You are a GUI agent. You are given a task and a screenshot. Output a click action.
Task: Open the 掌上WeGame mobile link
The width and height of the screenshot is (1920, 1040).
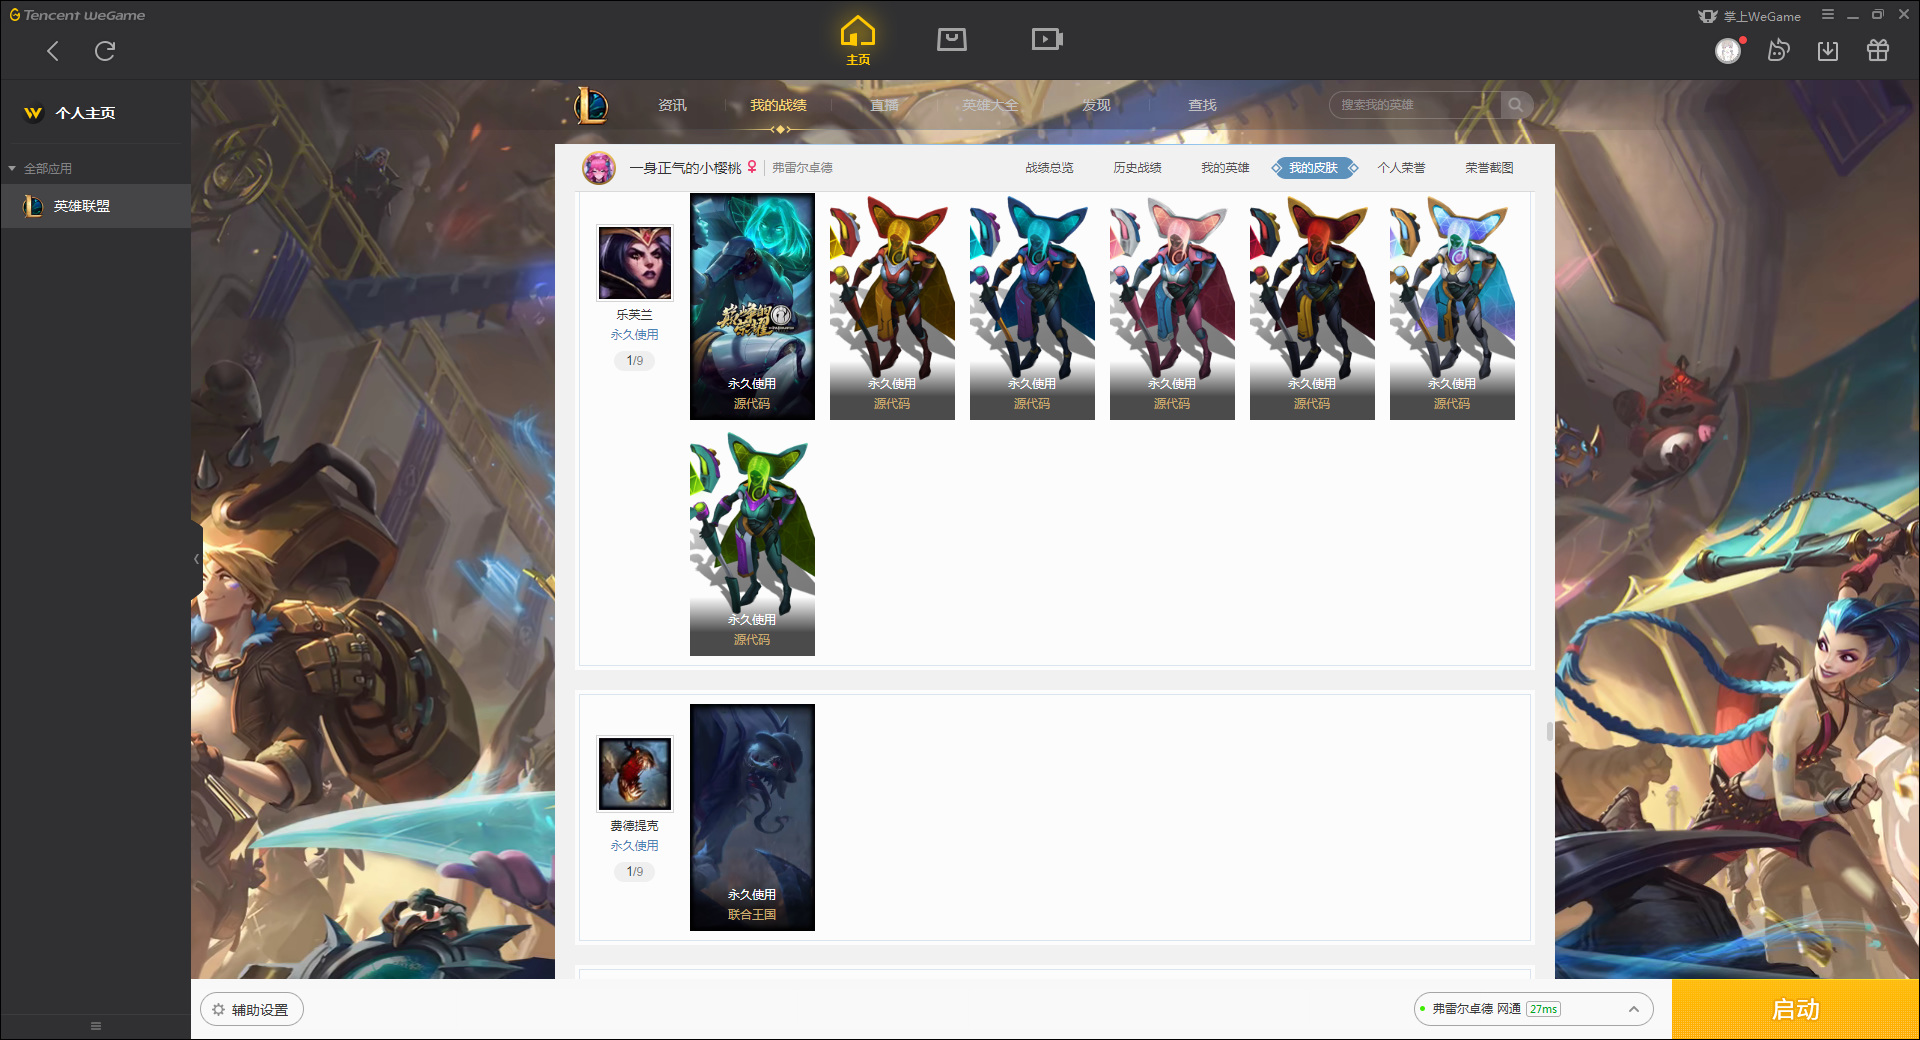coord(1750,16)
